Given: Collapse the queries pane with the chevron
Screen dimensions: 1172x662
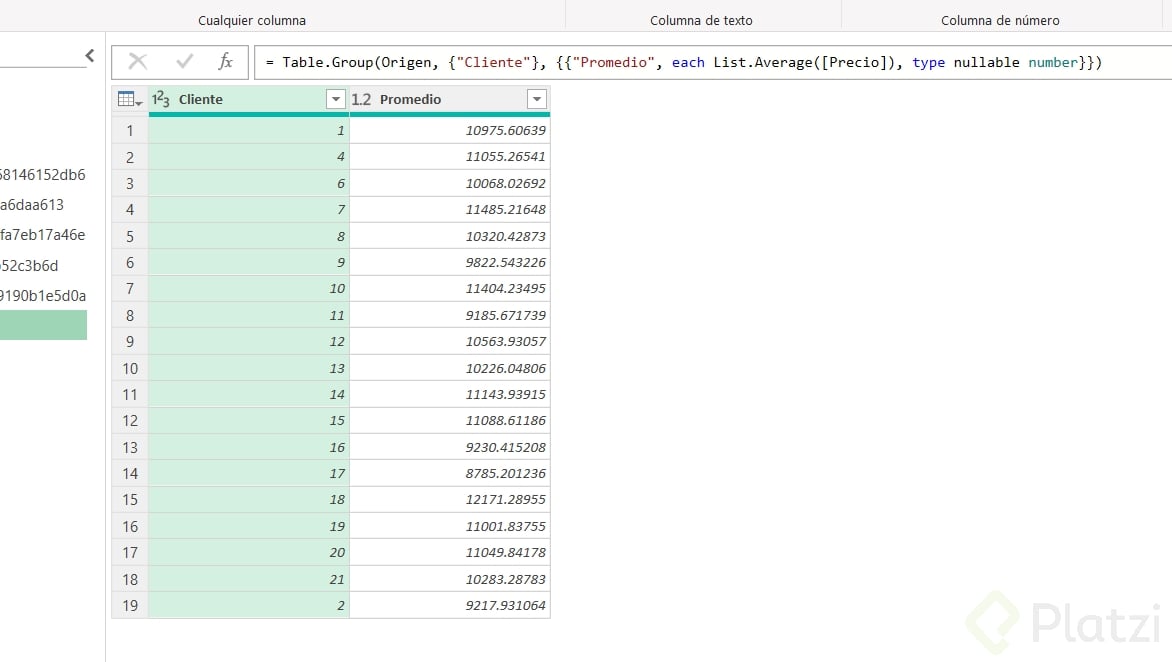Looking at the screenshot, I should (89, 56).
